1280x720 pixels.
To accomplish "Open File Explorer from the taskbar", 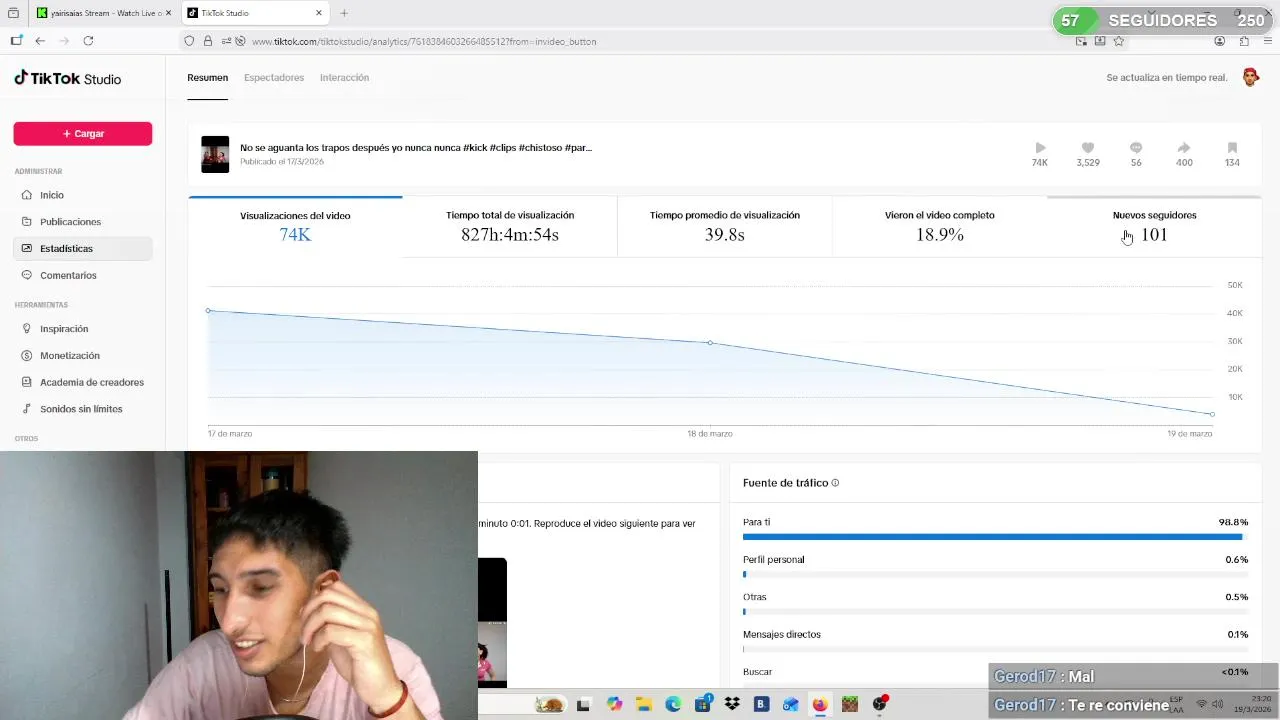I will tap(643, 704).
